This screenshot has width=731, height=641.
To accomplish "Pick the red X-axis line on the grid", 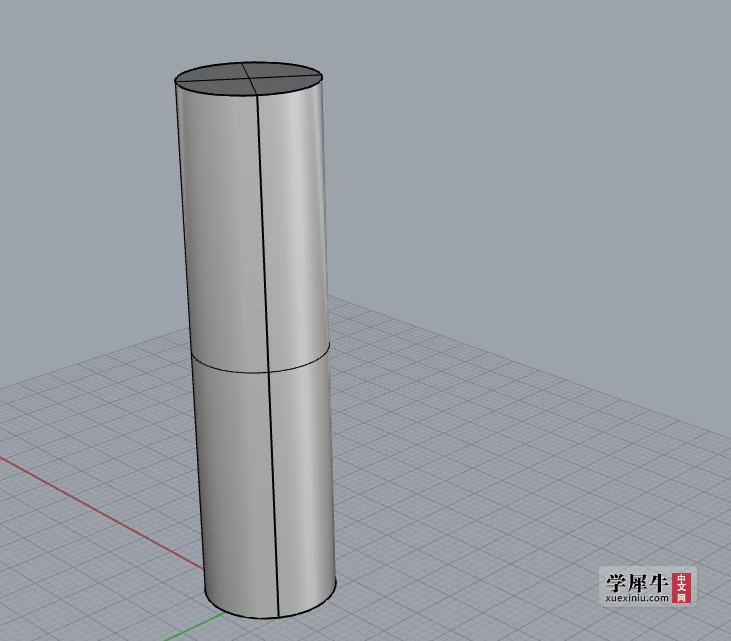I will click(102, 513).
